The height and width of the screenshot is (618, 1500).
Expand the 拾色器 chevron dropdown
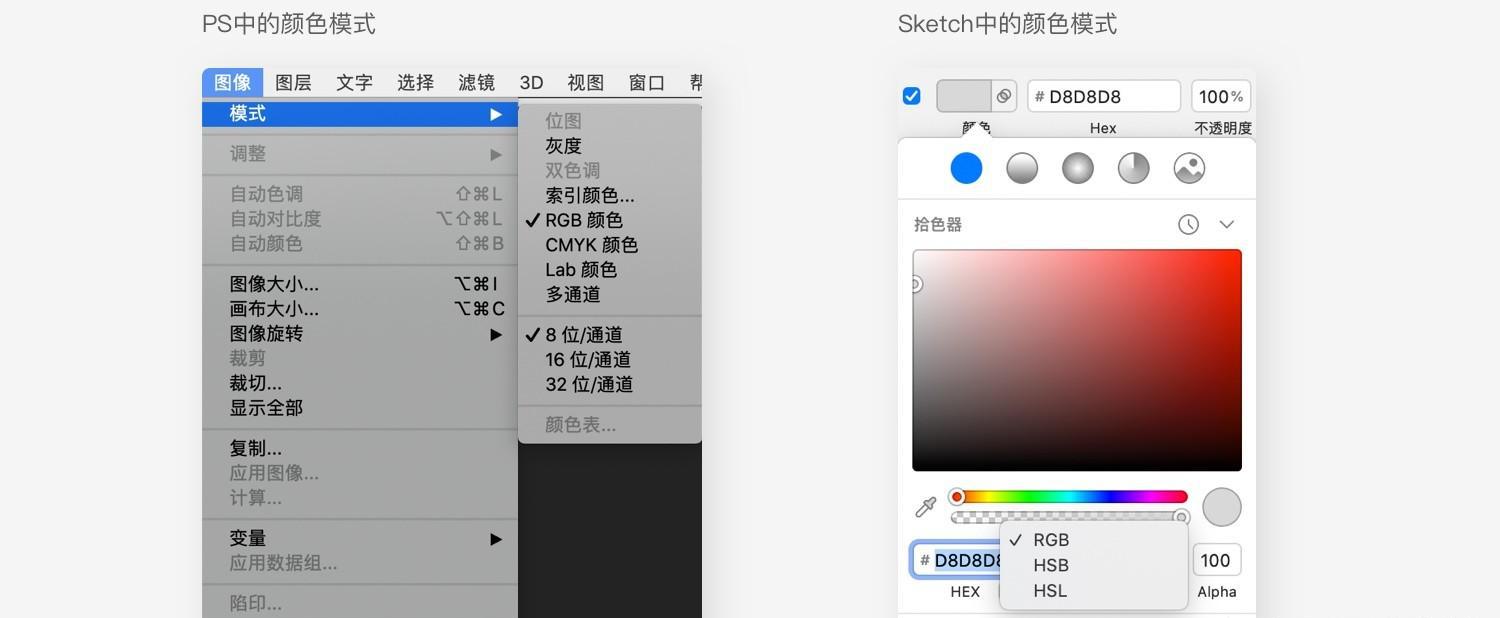[1227, 225]
